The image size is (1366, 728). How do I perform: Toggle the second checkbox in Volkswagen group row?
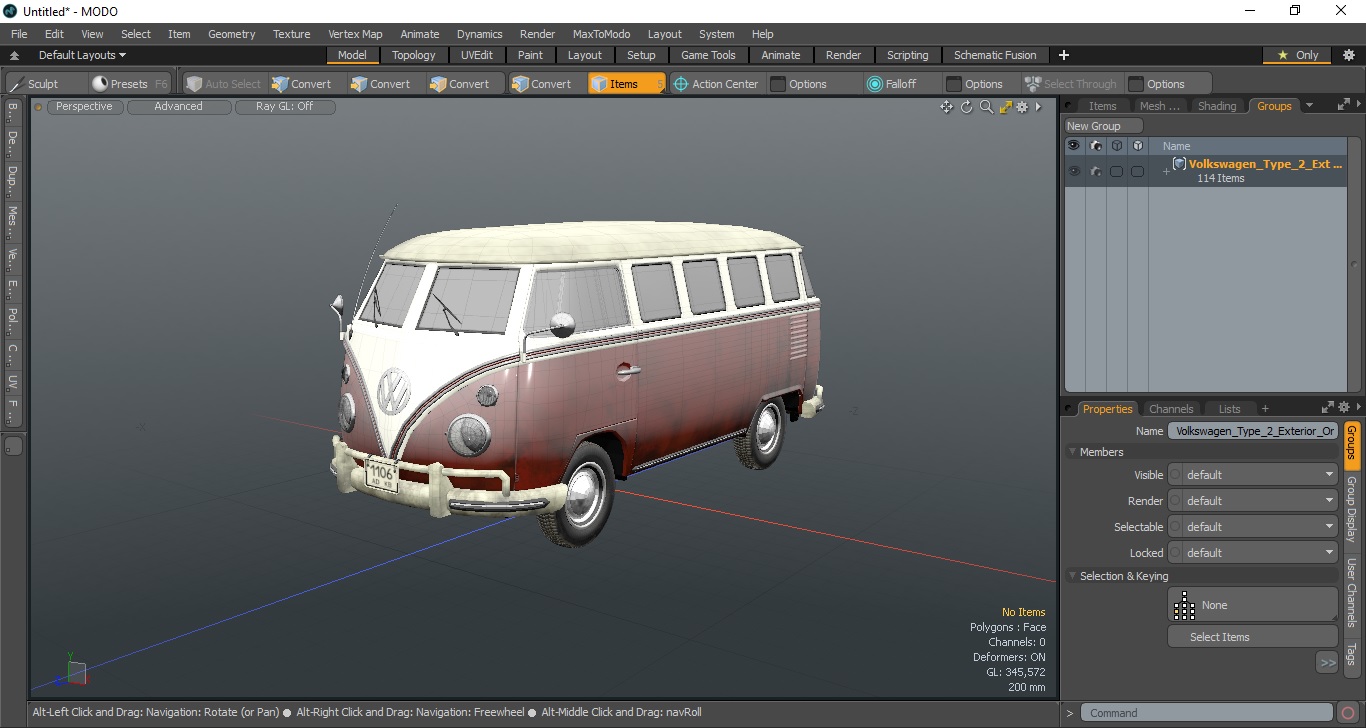pyautogui.click(x=1137, y=171)
